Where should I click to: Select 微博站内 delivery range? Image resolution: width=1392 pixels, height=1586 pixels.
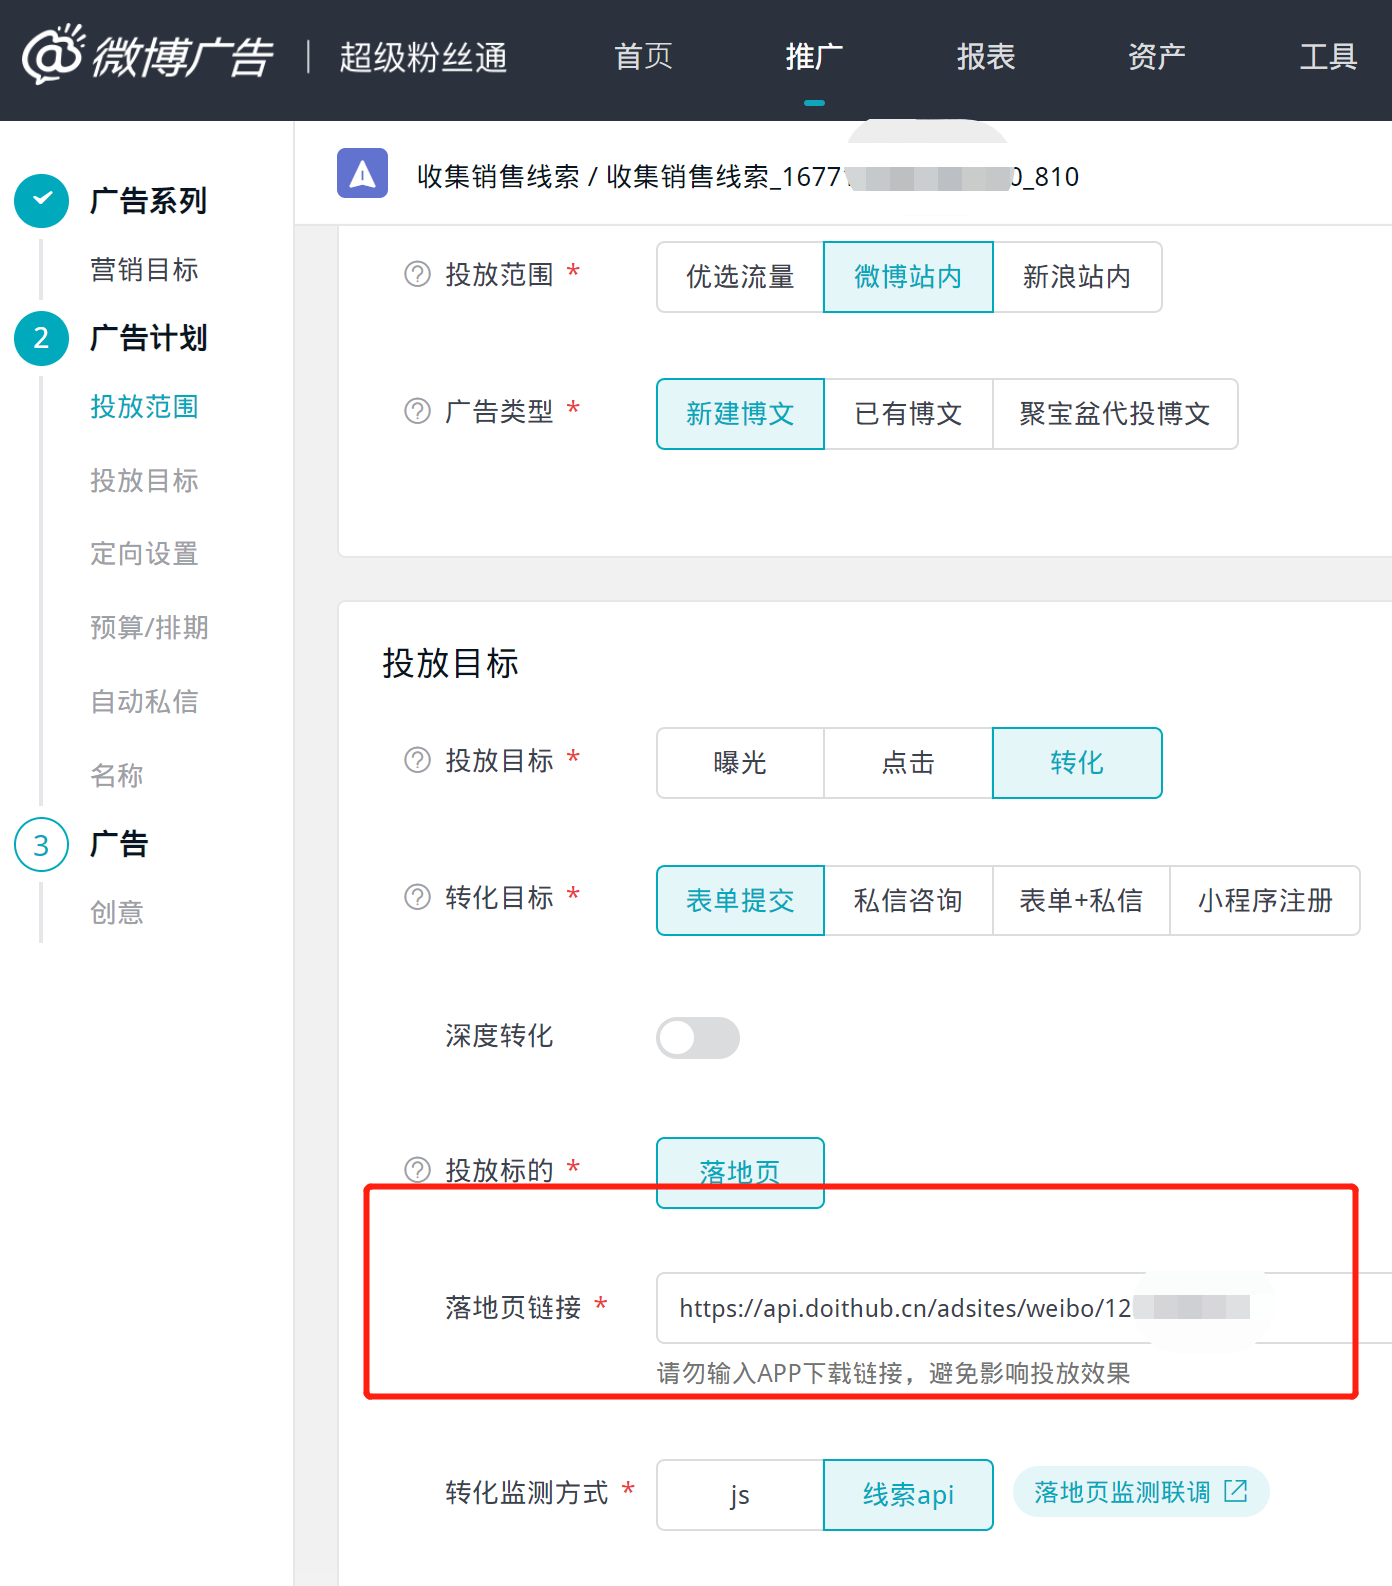tap(908, 277)
